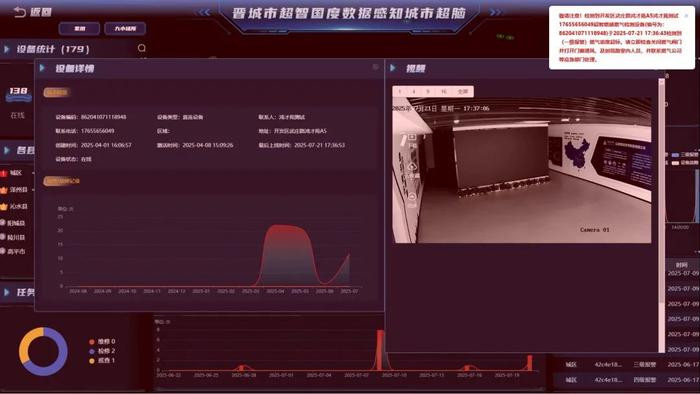The image size is (700, 394).
Task: Select the 九小场所 tab
Action: pyautogui.click(x=125, y=29)
